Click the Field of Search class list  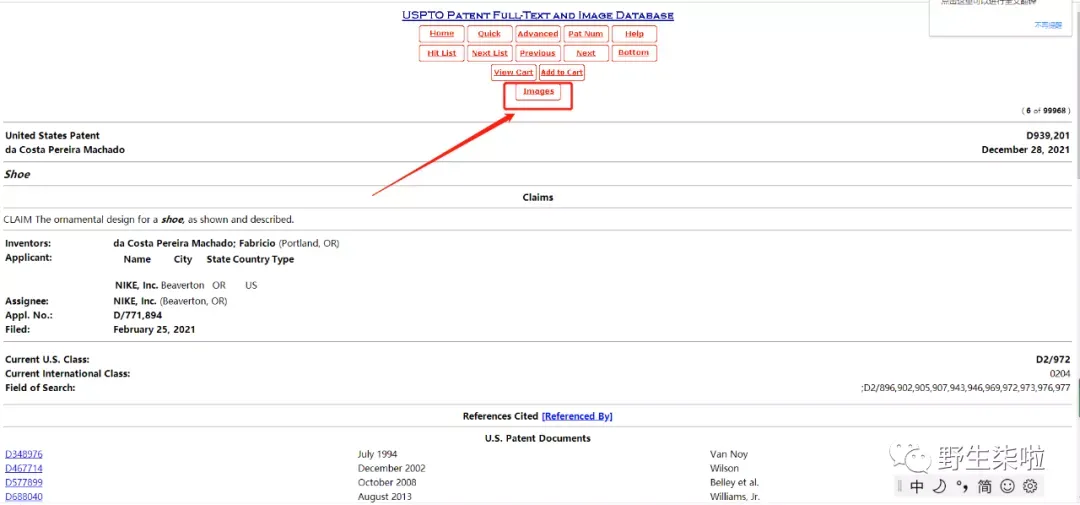966,388
